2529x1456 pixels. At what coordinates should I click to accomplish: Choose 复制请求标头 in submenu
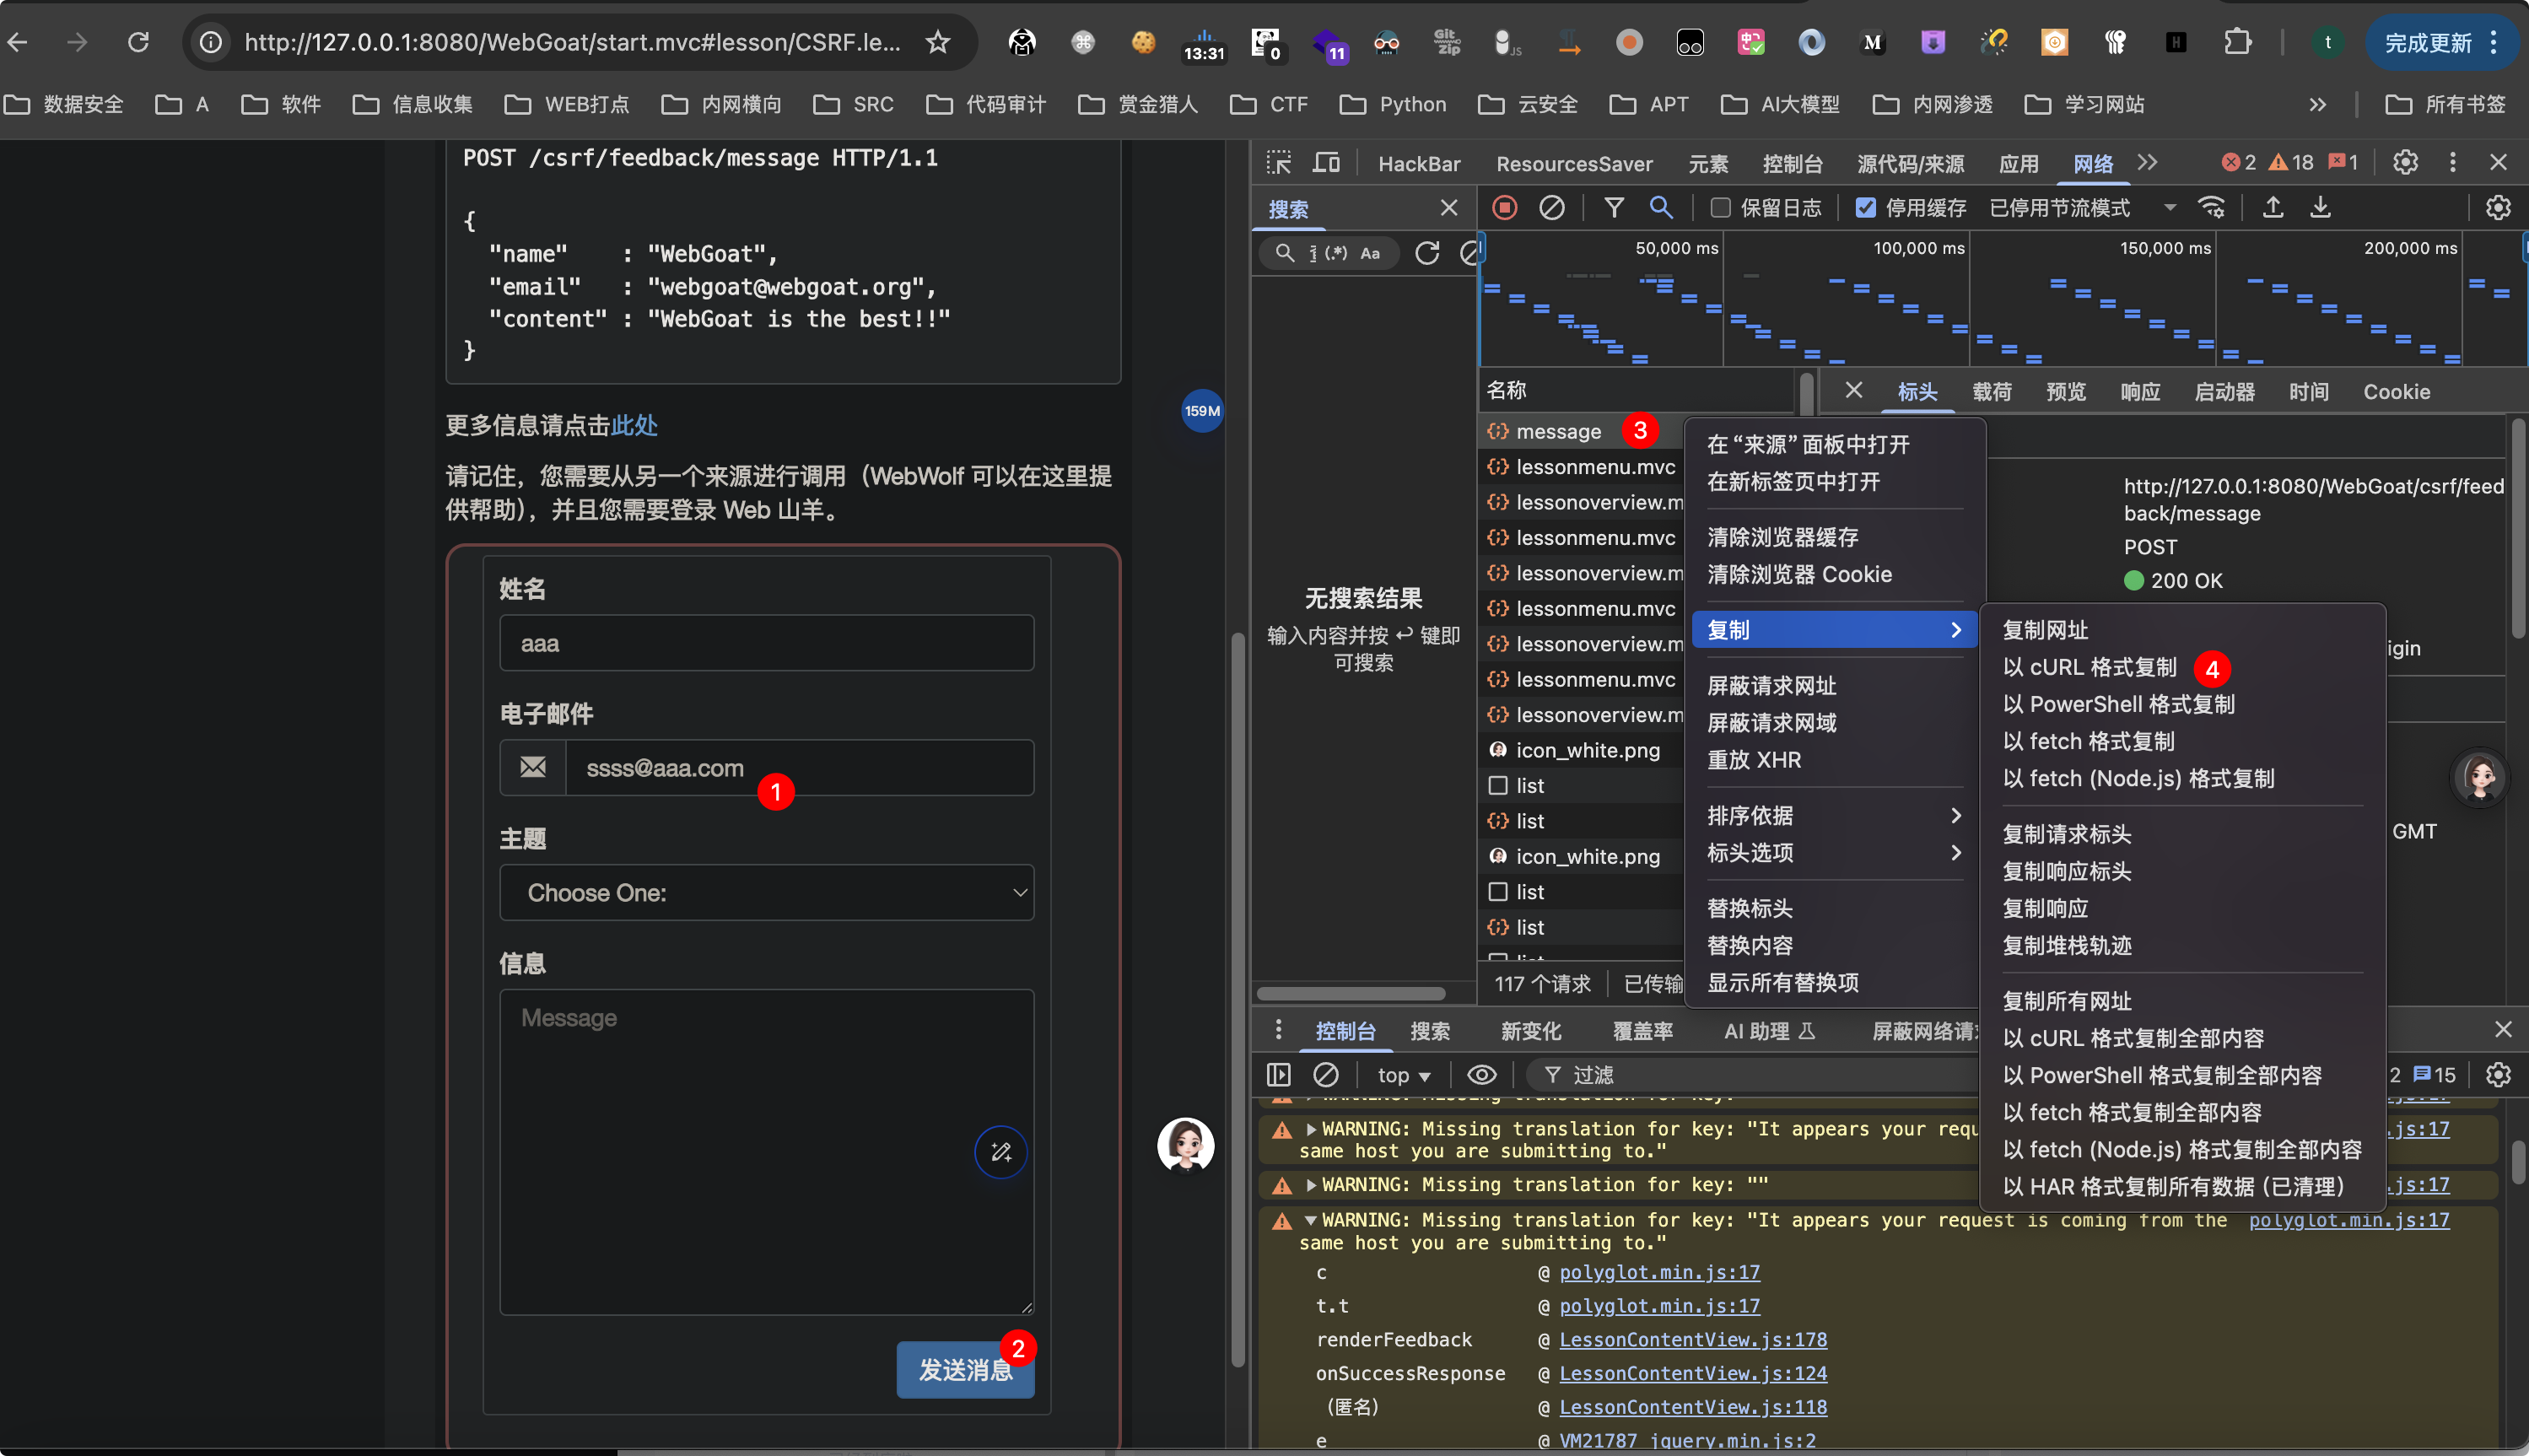tap(2066, 834)
